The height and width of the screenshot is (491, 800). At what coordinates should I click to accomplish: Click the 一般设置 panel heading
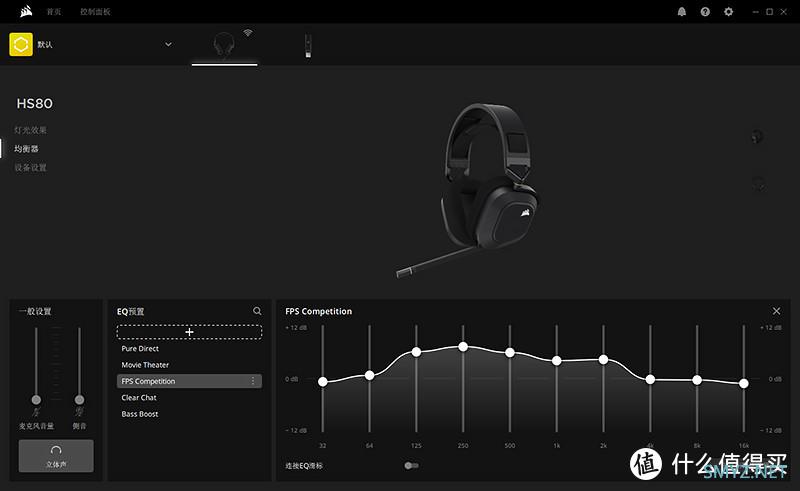tap(35, 311)
